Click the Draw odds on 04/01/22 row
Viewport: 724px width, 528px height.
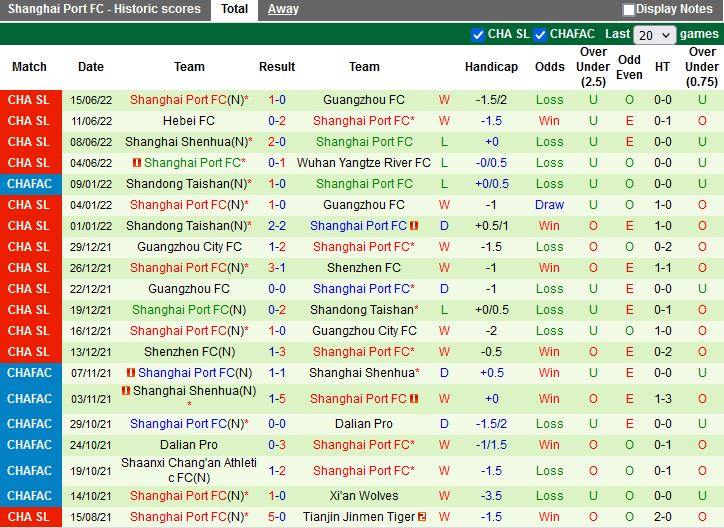(549, 205)
